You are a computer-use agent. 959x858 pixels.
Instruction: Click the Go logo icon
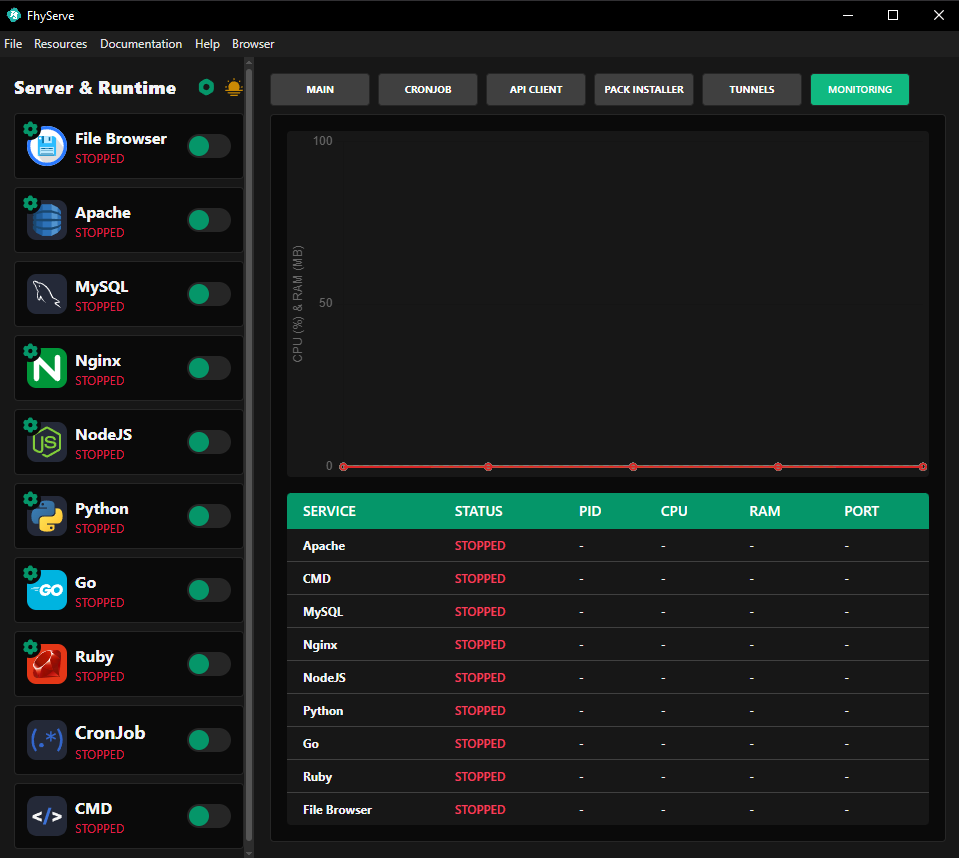[x=46, y=590]
